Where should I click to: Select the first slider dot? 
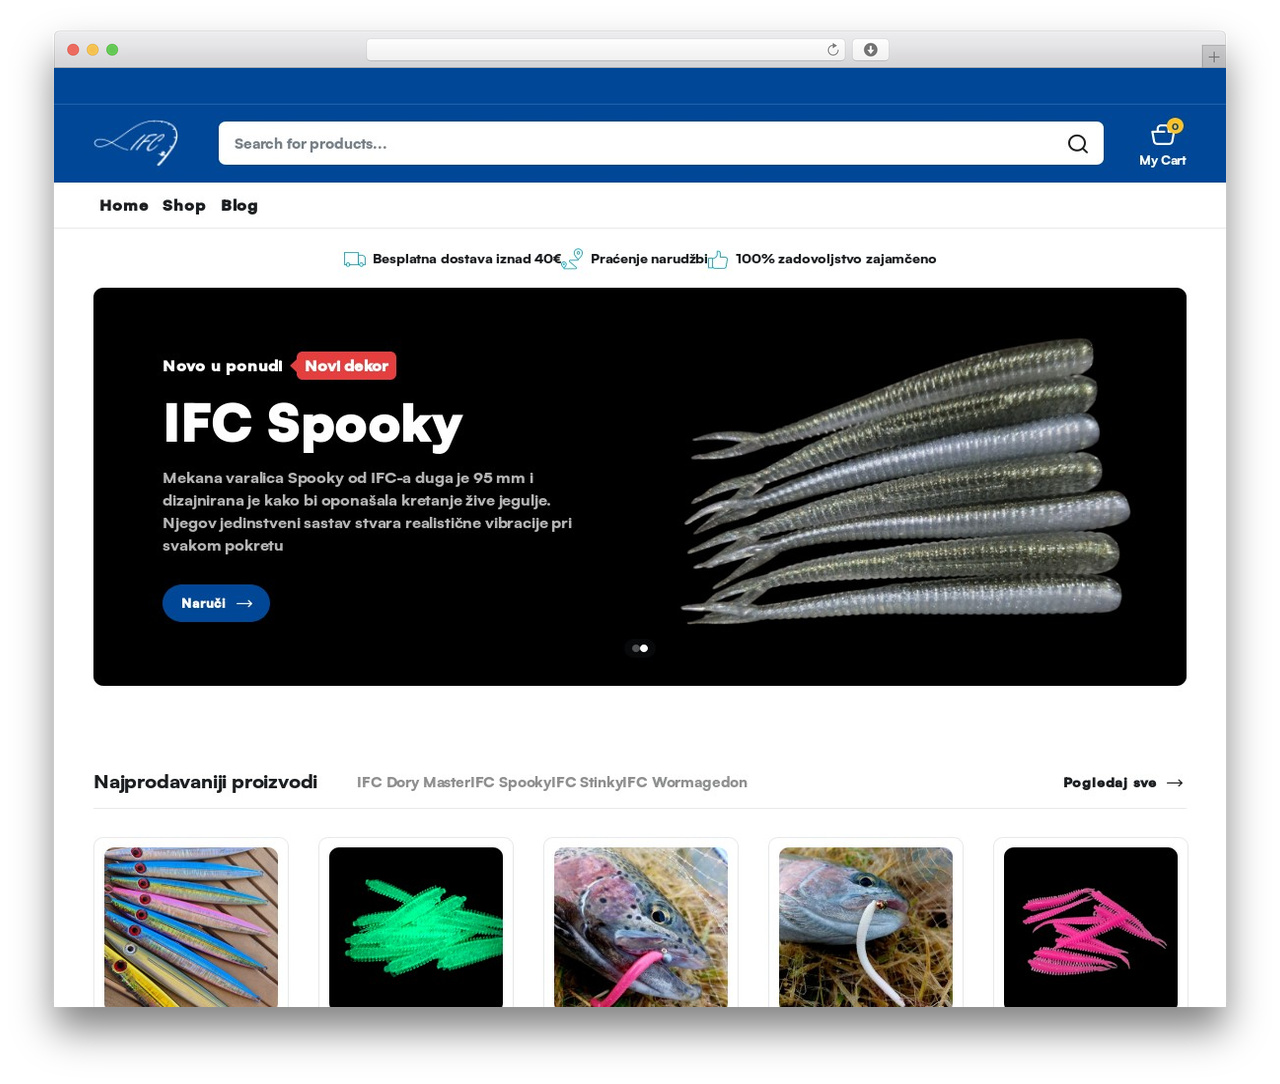(x=635, y=648)
